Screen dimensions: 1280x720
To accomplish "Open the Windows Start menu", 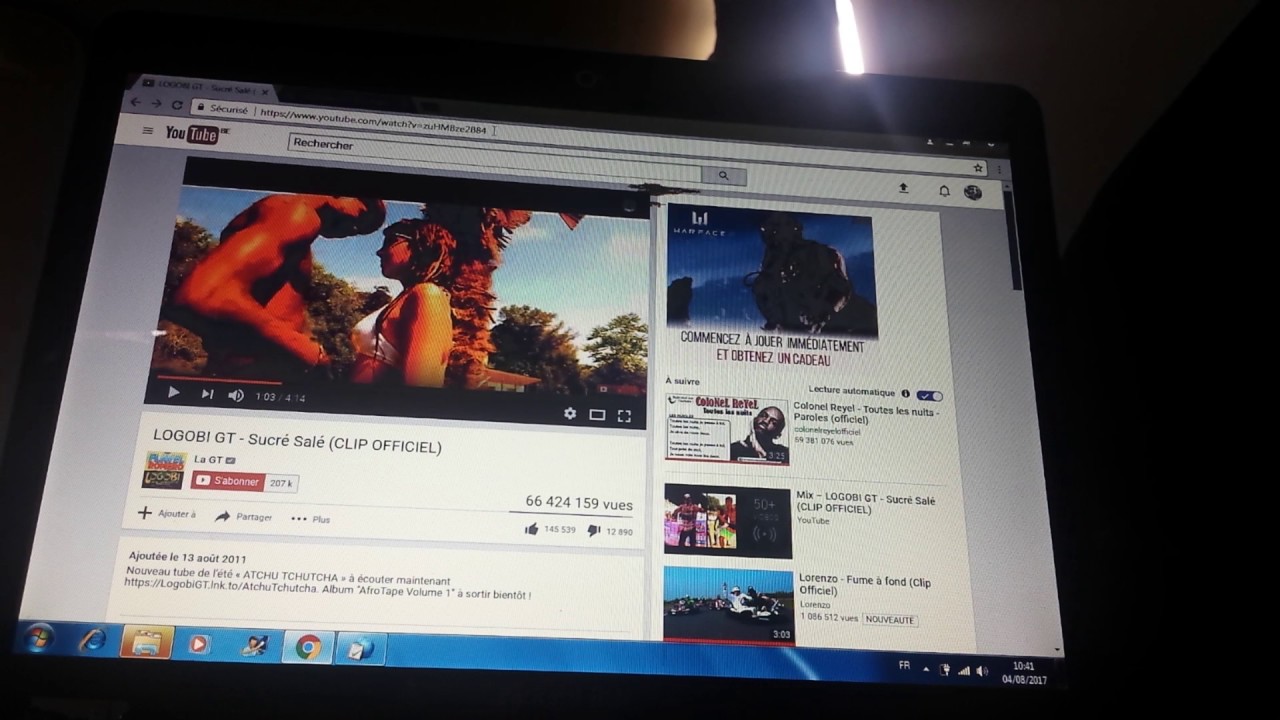I will (39, 637).
